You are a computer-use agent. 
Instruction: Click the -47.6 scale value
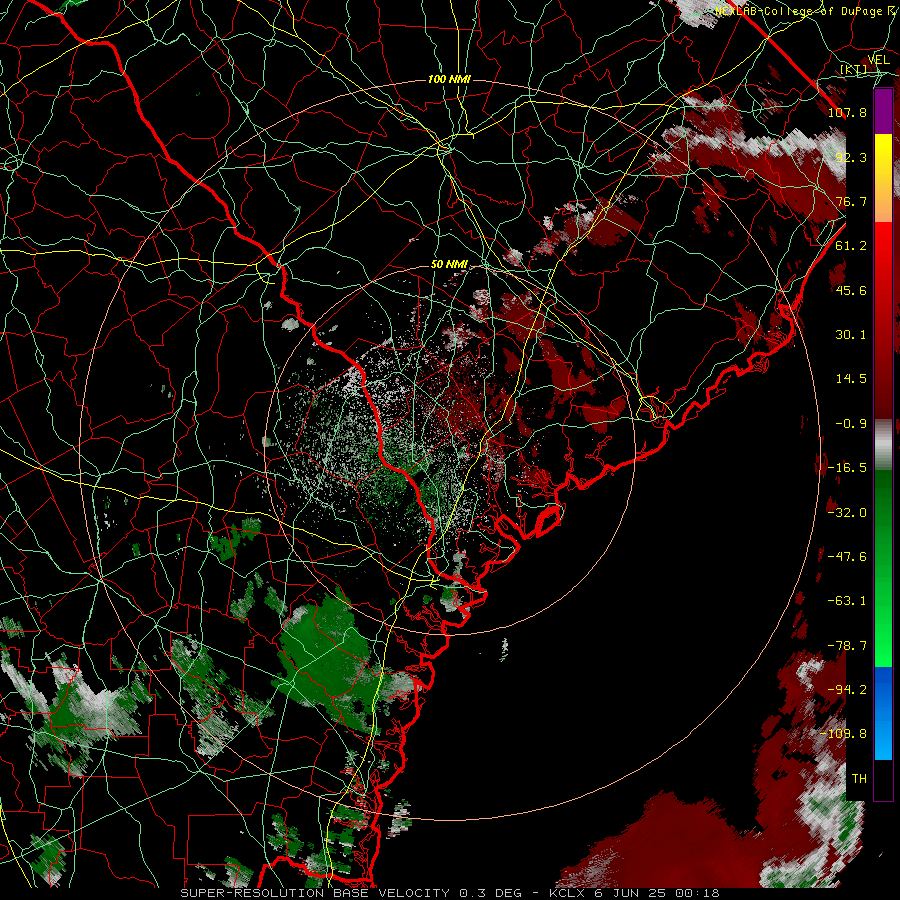[847, 557]
